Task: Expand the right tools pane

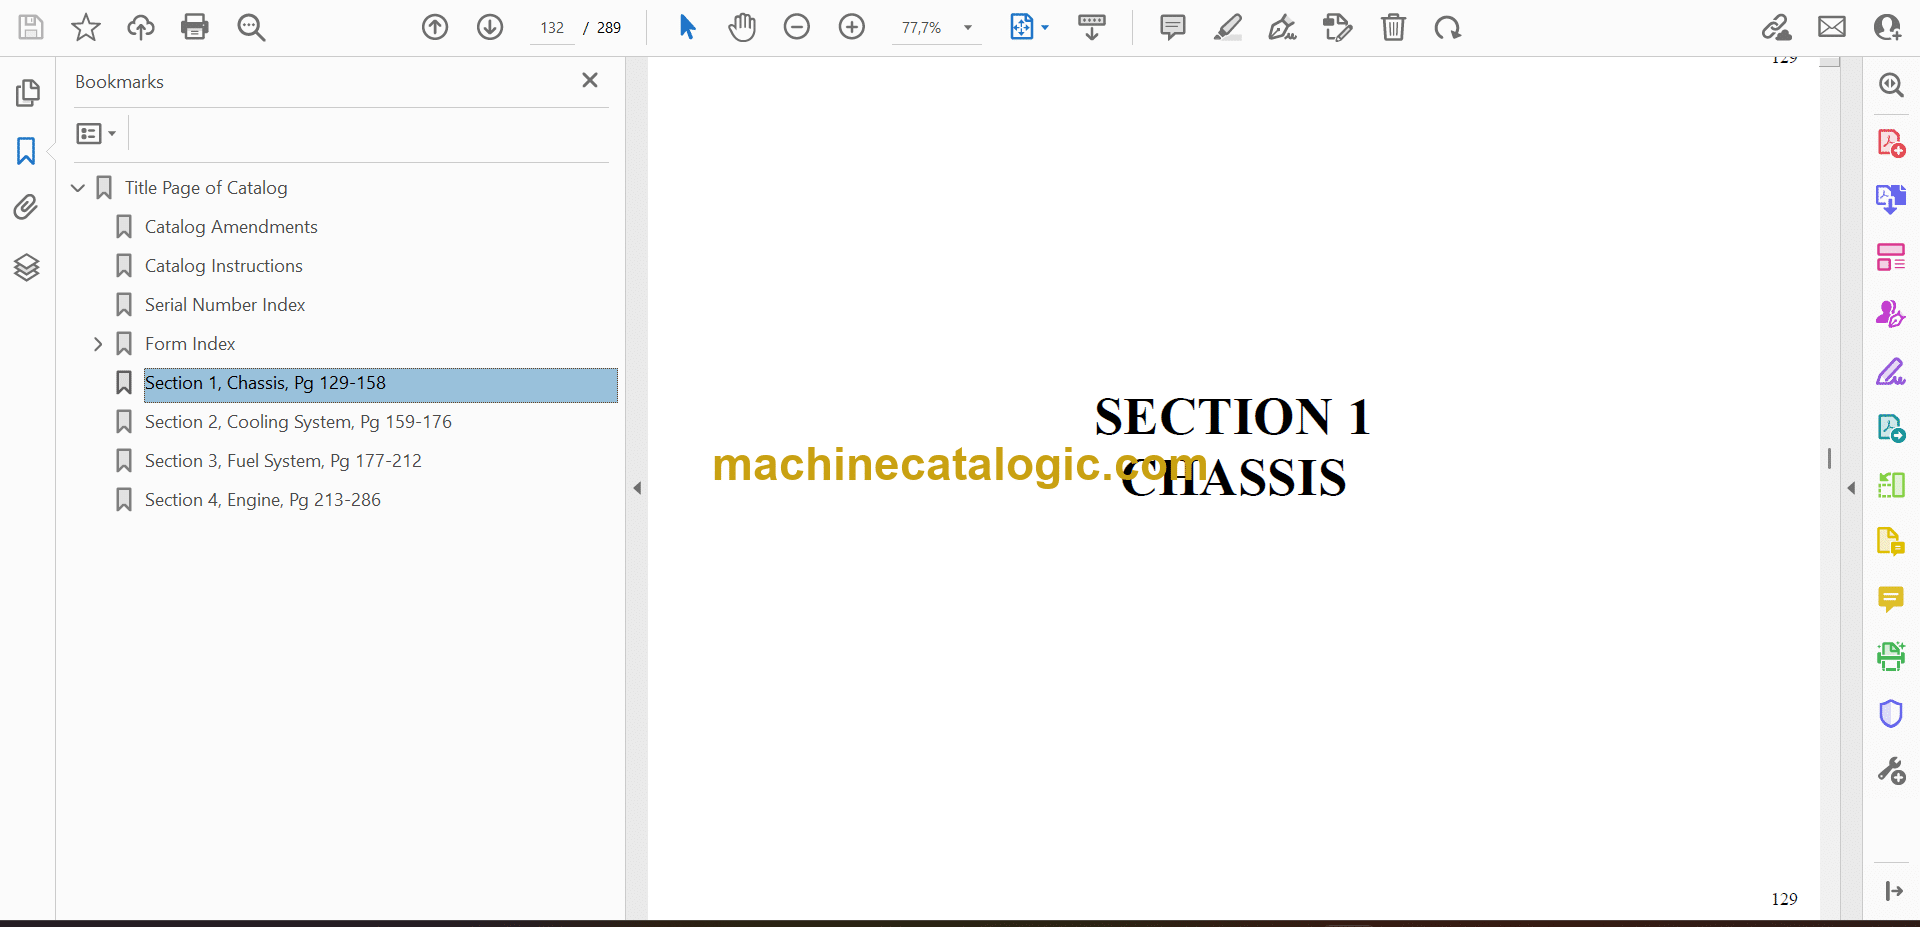Action: 1893,891
